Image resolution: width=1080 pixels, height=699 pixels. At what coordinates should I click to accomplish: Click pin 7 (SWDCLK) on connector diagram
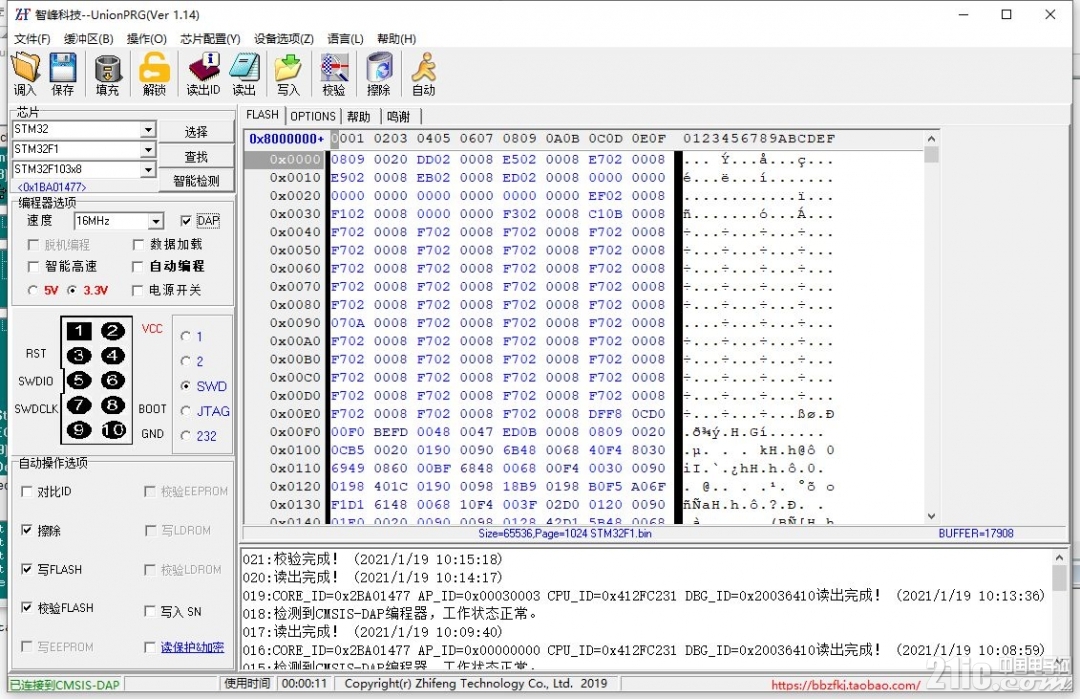pyautogui.click(x=79, y=406)
